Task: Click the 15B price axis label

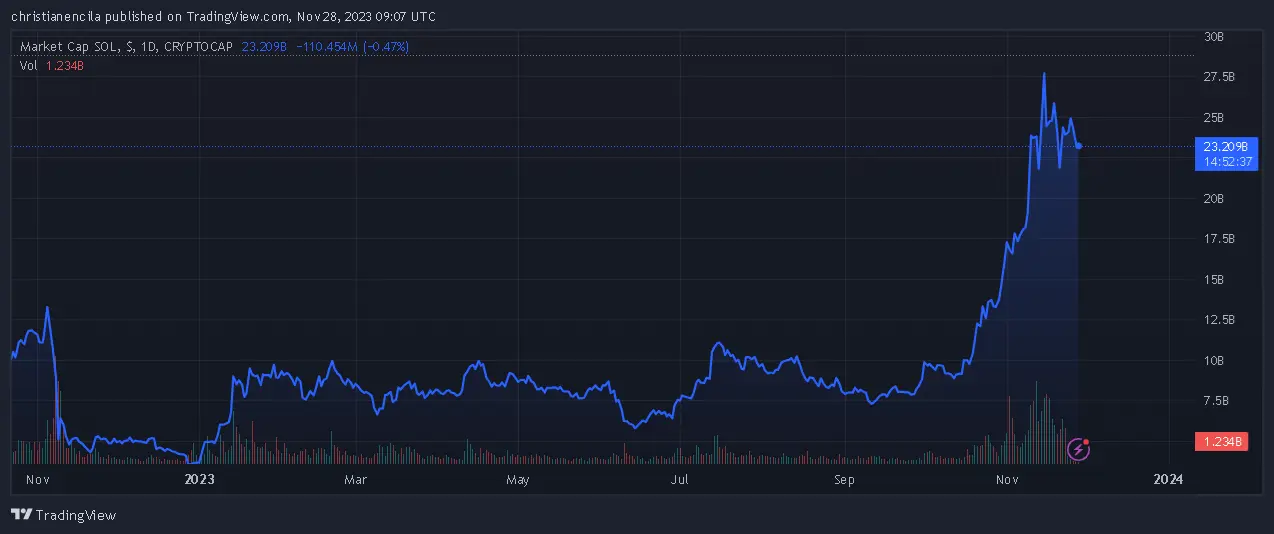Action: 1214,279
